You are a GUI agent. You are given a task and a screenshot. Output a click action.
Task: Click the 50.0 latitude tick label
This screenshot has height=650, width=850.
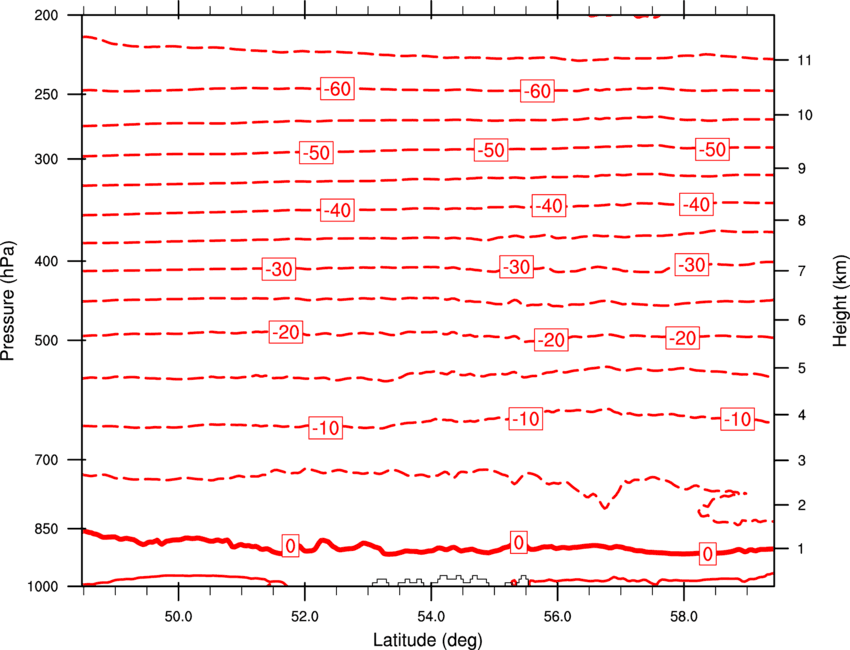coord(178,617)
